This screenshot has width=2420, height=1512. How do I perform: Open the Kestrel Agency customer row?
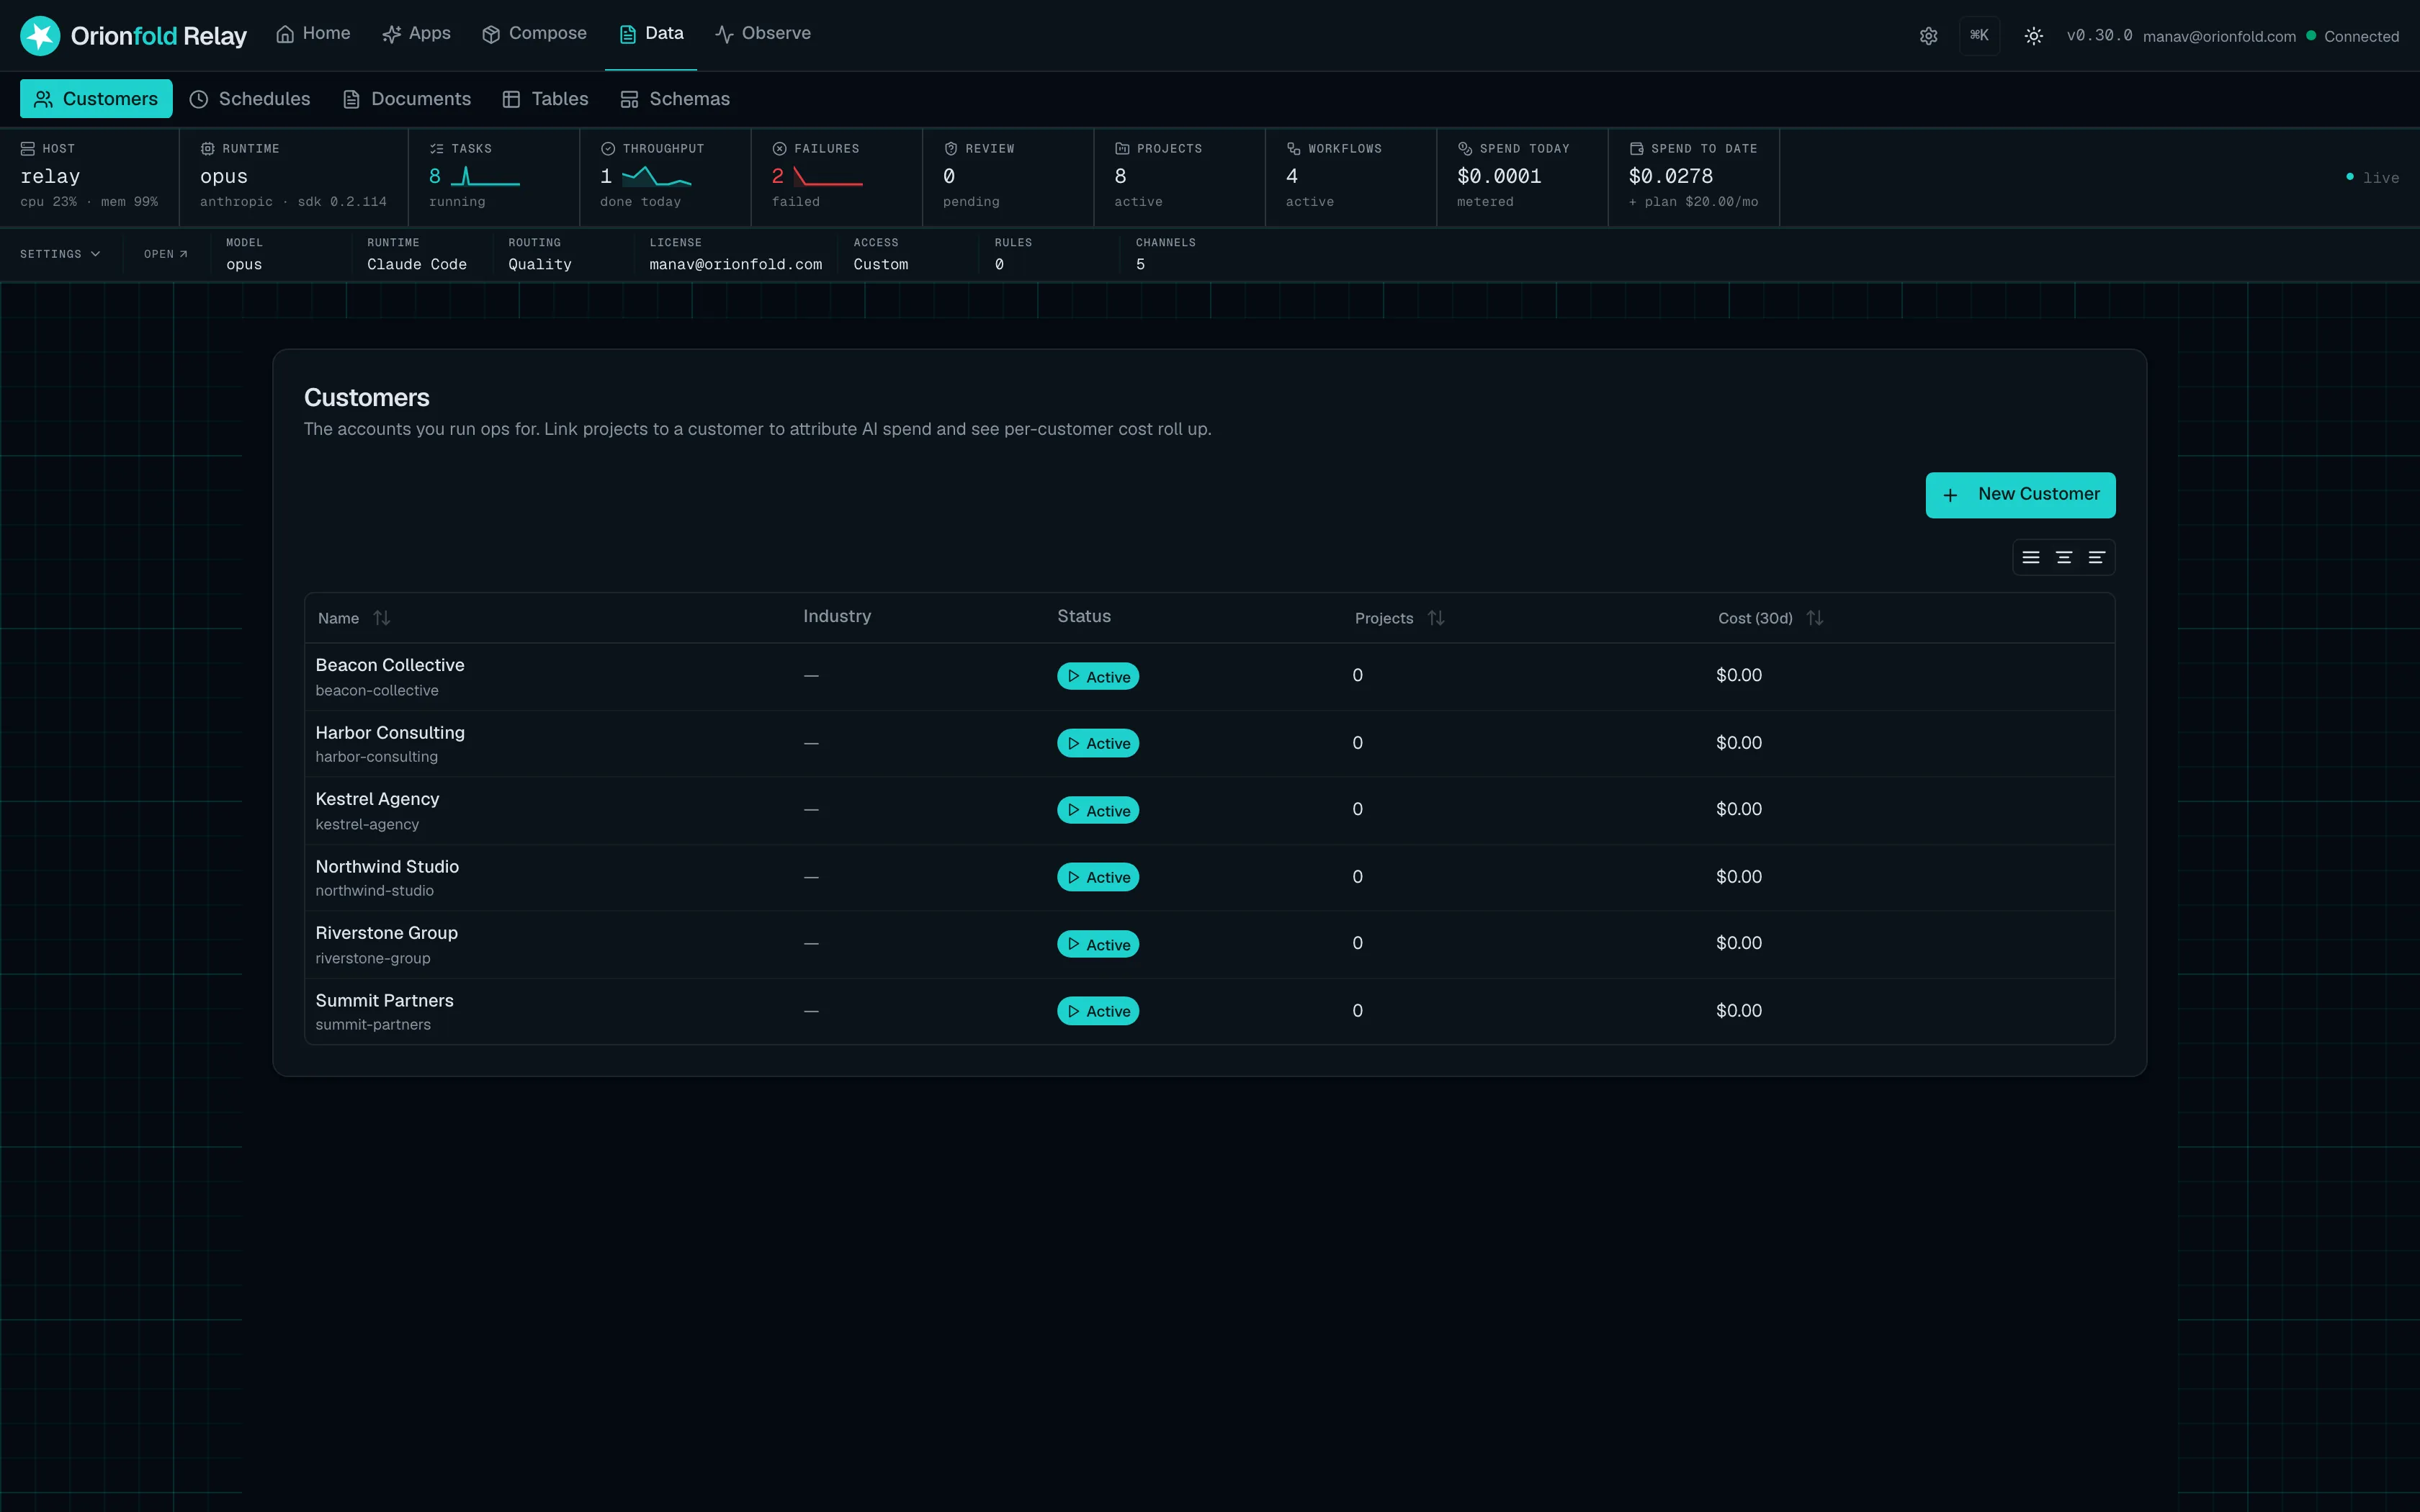click(x=1209, y=811)
